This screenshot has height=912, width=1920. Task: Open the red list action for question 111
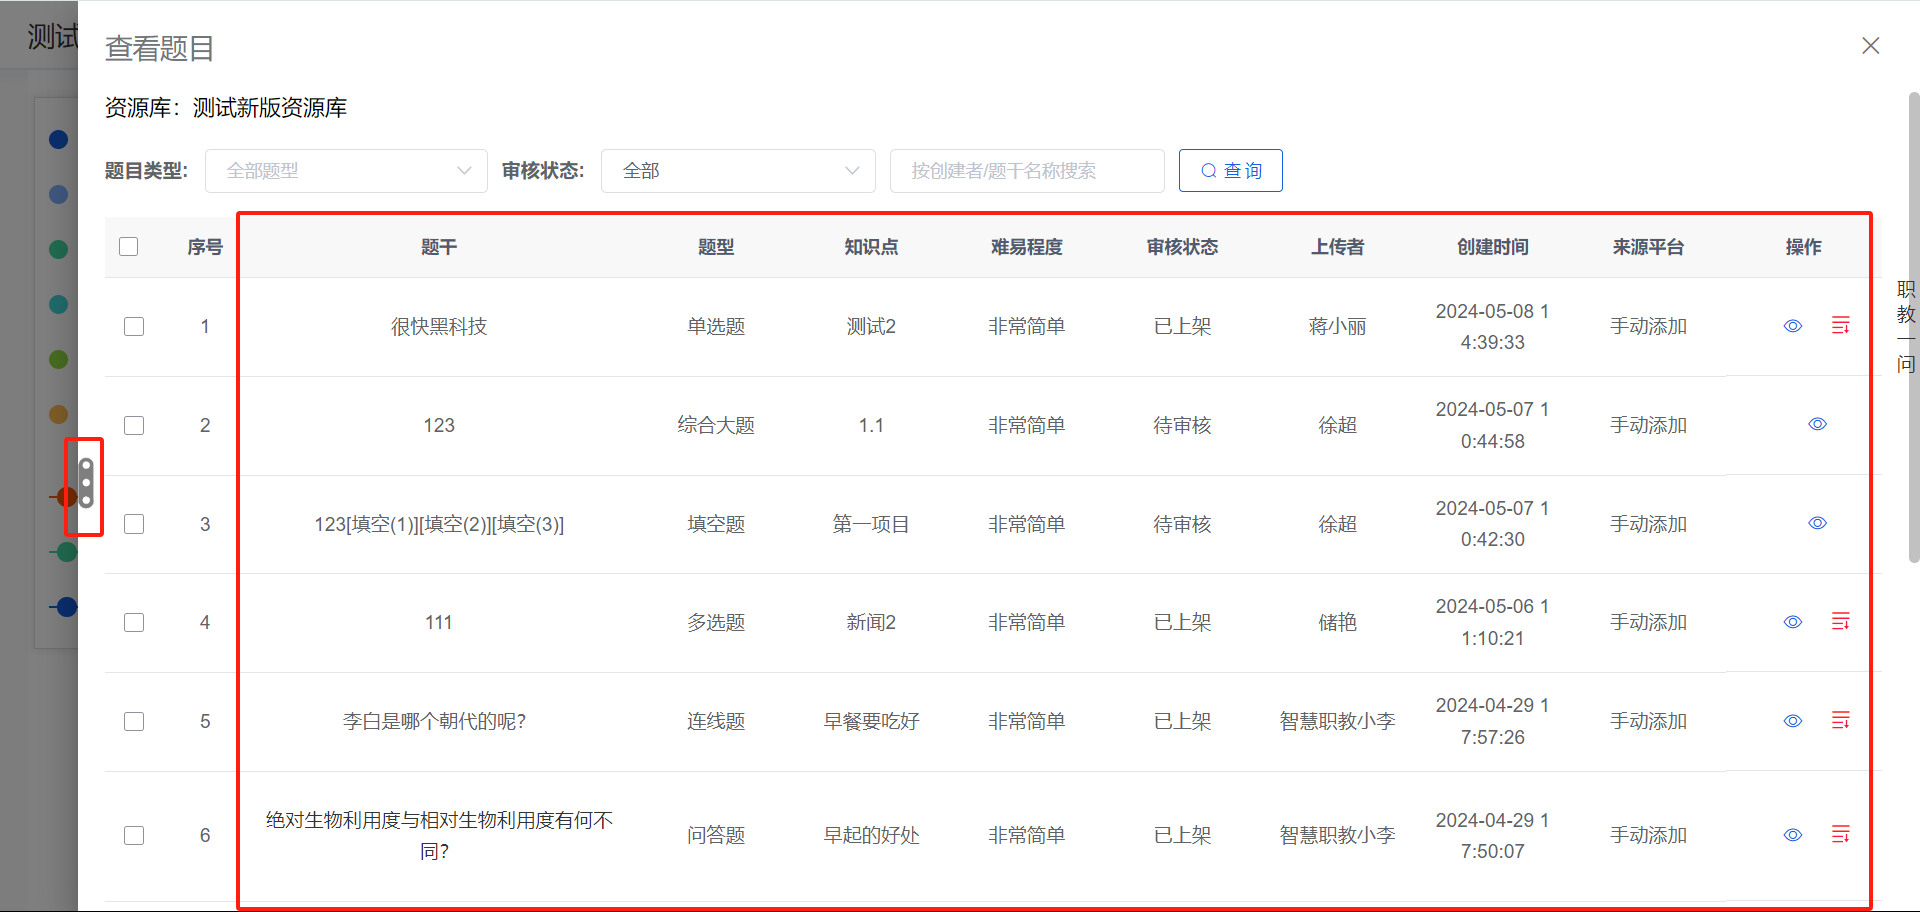pyautogui.click(x=1841, y=621)
